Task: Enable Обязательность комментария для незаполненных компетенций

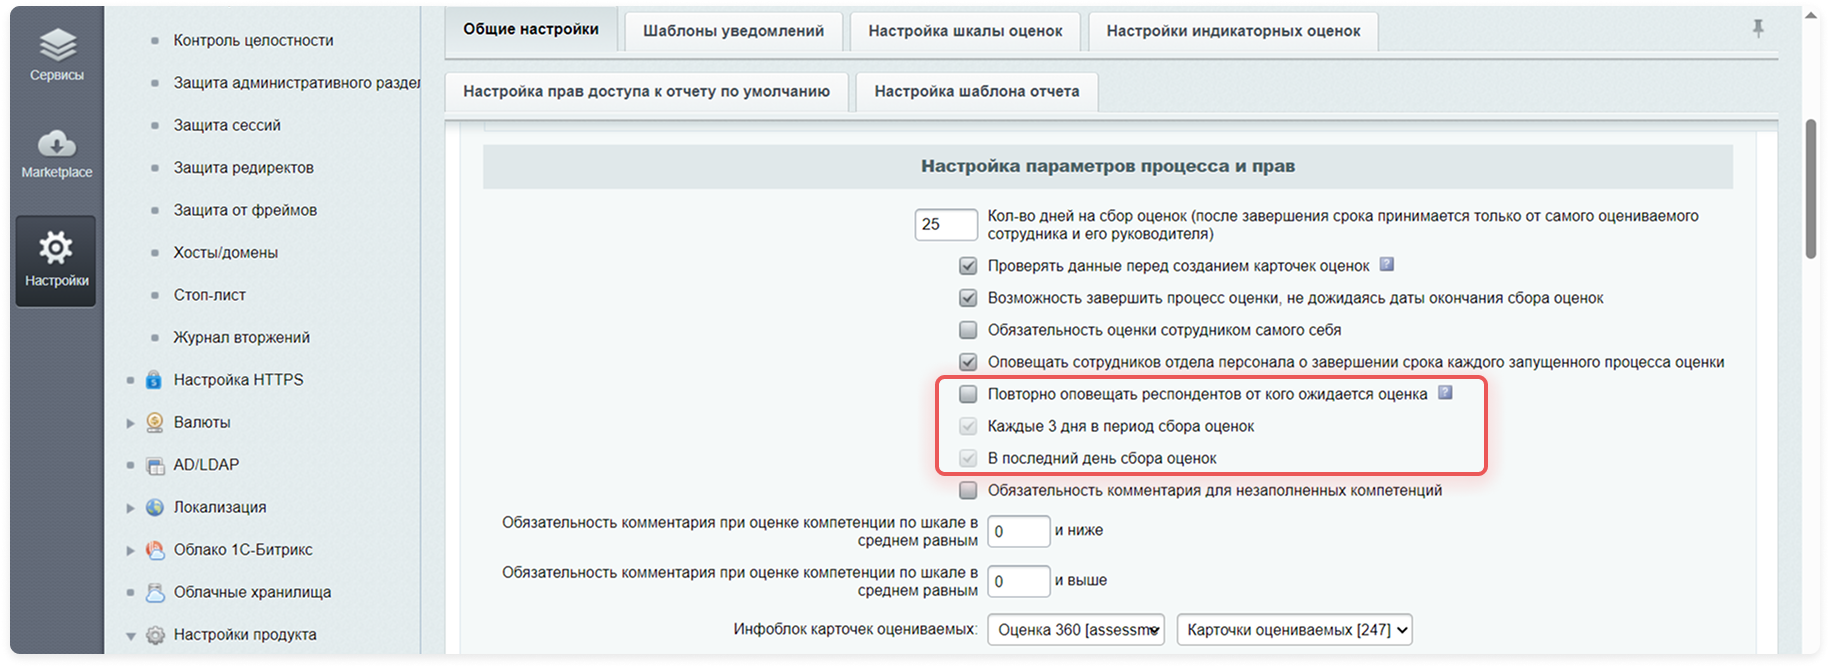Action: [x=968, y=490]
